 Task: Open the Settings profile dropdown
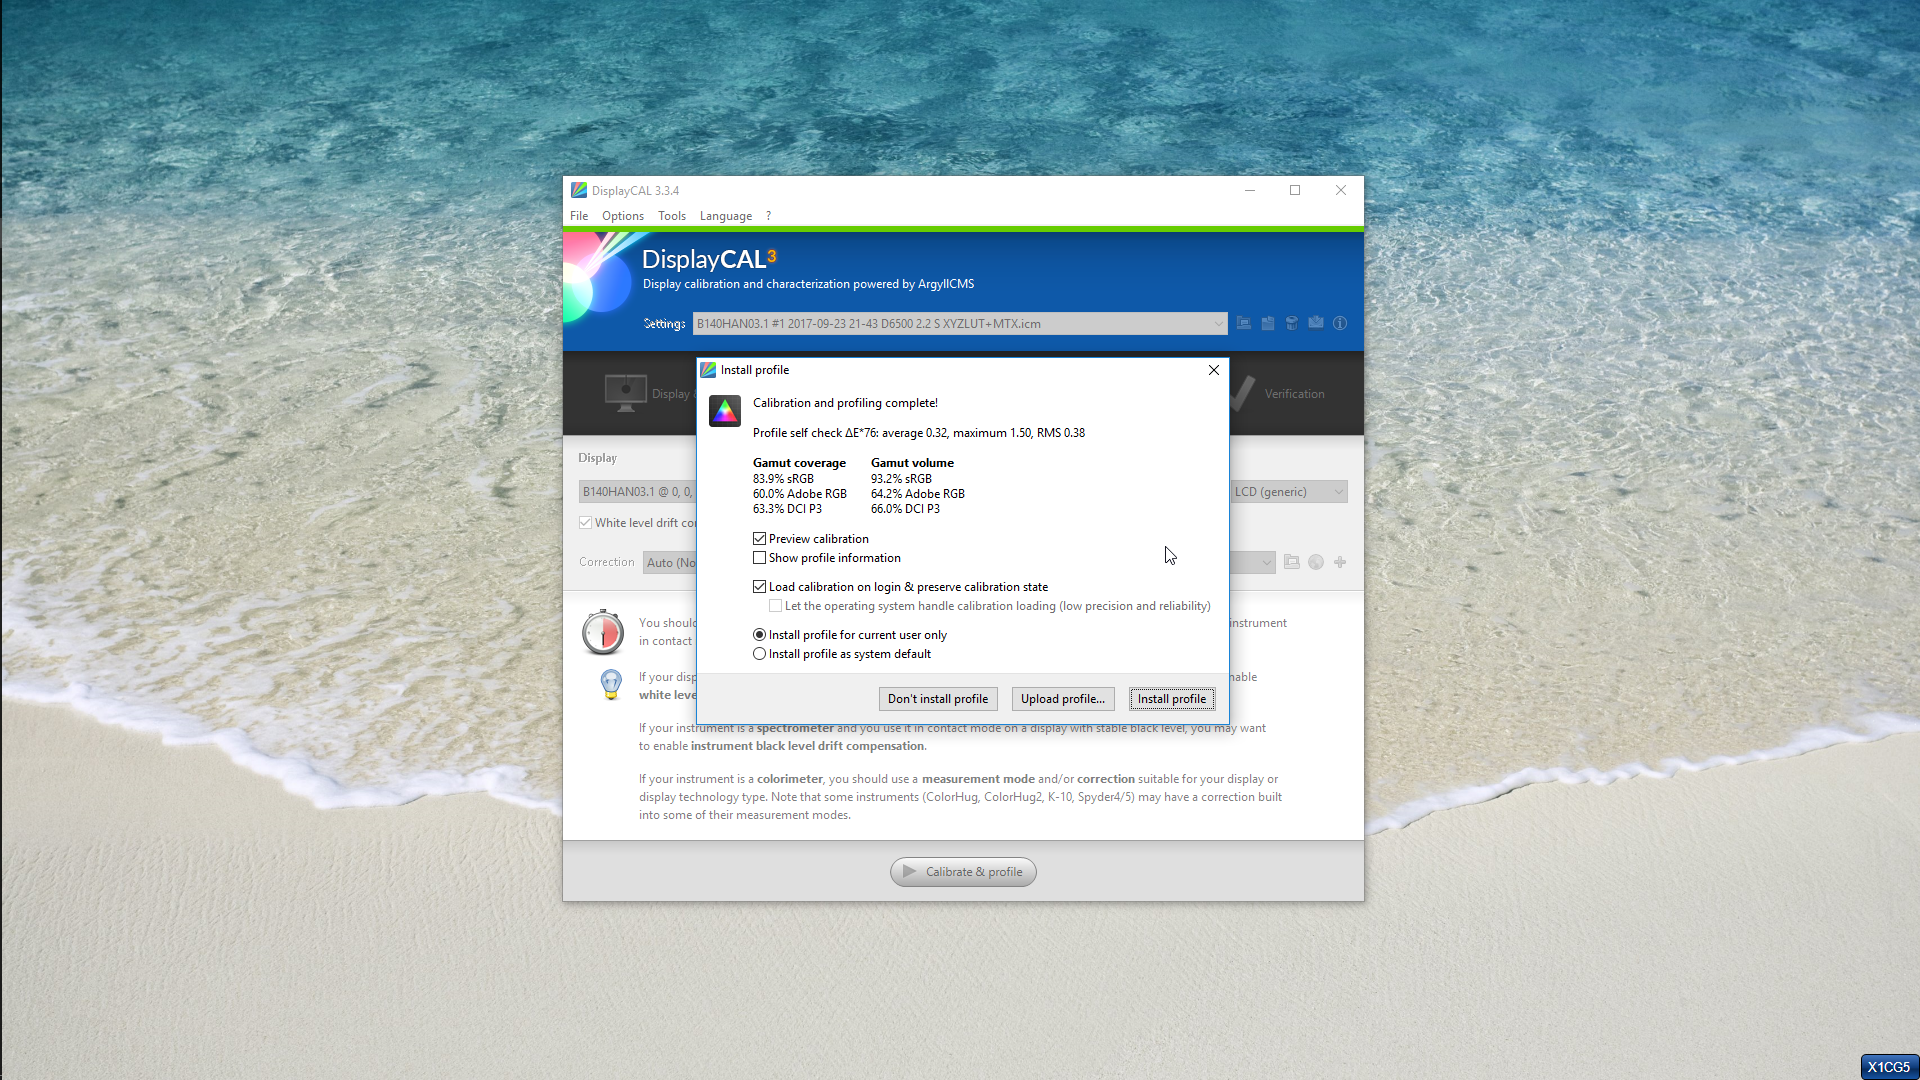pyautogui.click(x=960, y=323)
